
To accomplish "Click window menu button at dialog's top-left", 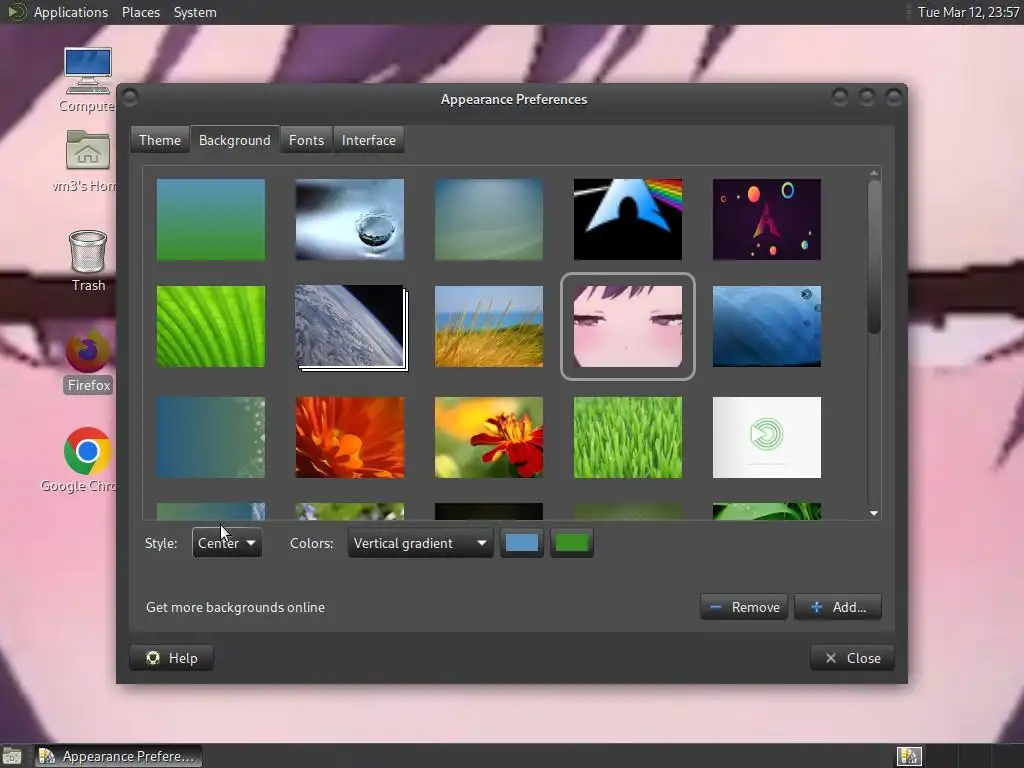I will coord(130,98).
